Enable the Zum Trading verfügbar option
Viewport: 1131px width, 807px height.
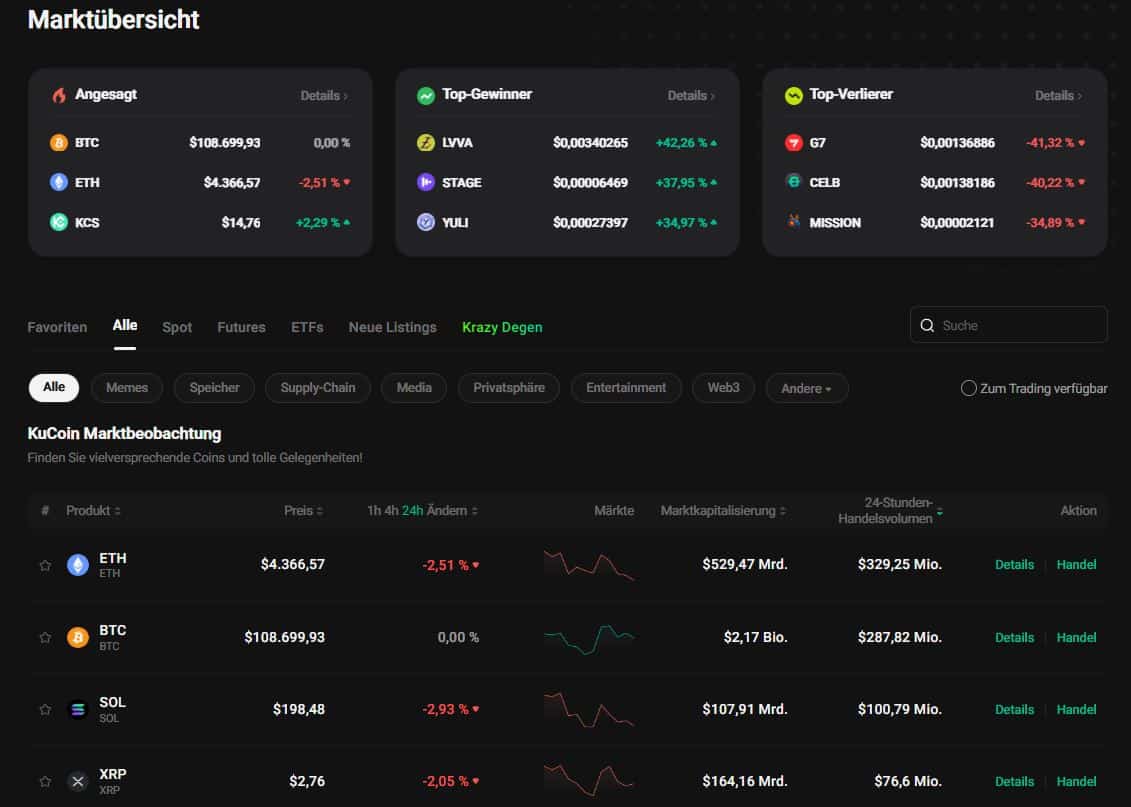pos(968,388)
